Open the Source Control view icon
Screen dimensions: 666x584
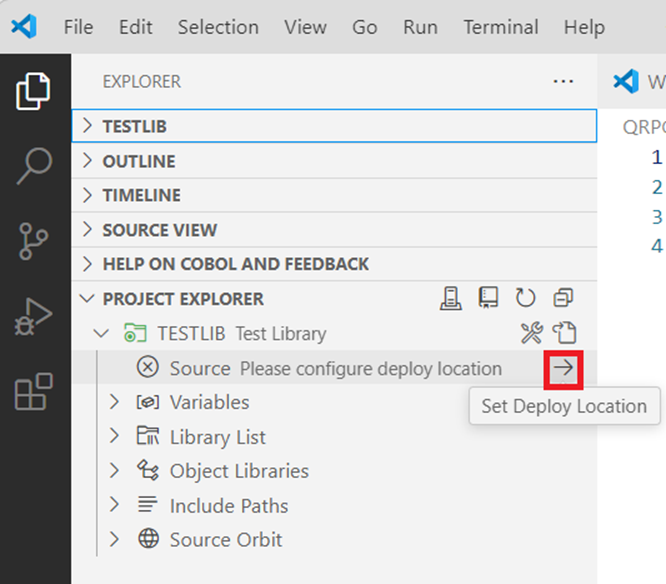pyautogui.click(x=34, y=241)
